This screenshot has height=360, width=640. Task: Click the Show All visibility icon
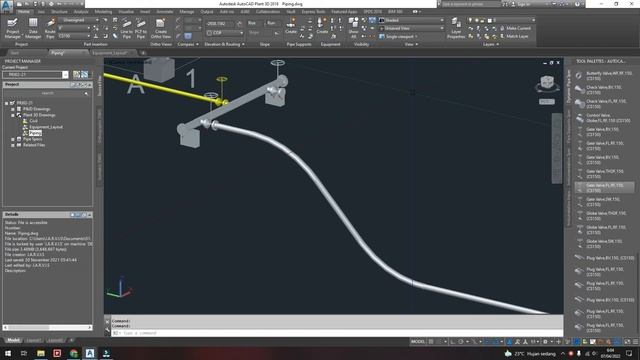[x=353, y=28]
